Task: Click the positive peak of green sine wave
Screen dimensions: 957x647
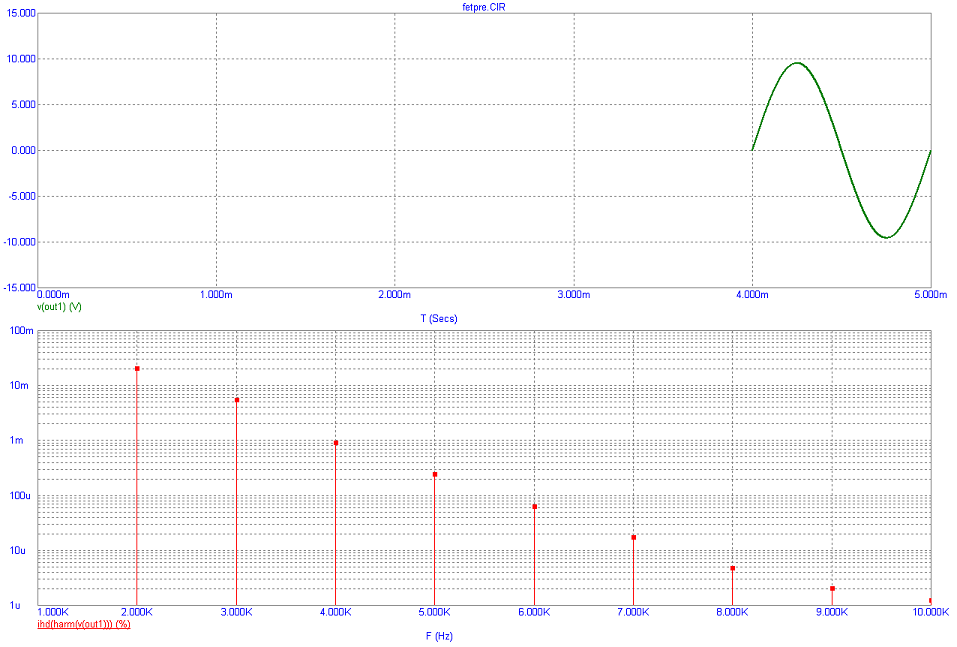Action: click(x=797, y=63)
